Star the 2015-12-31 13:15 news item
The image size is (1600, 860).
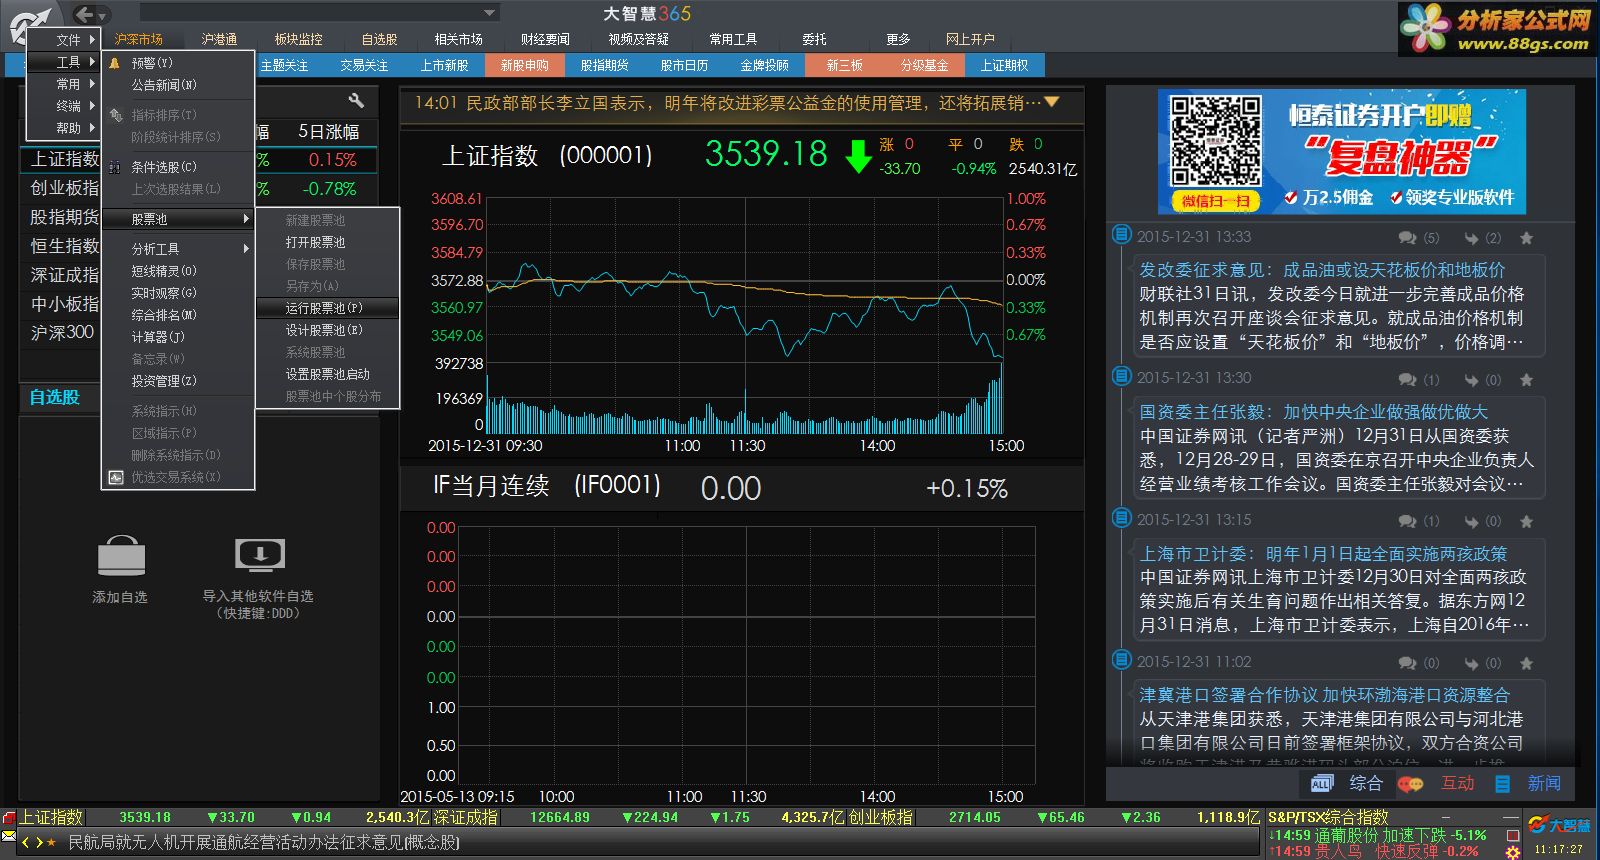tap(1526, 521)
